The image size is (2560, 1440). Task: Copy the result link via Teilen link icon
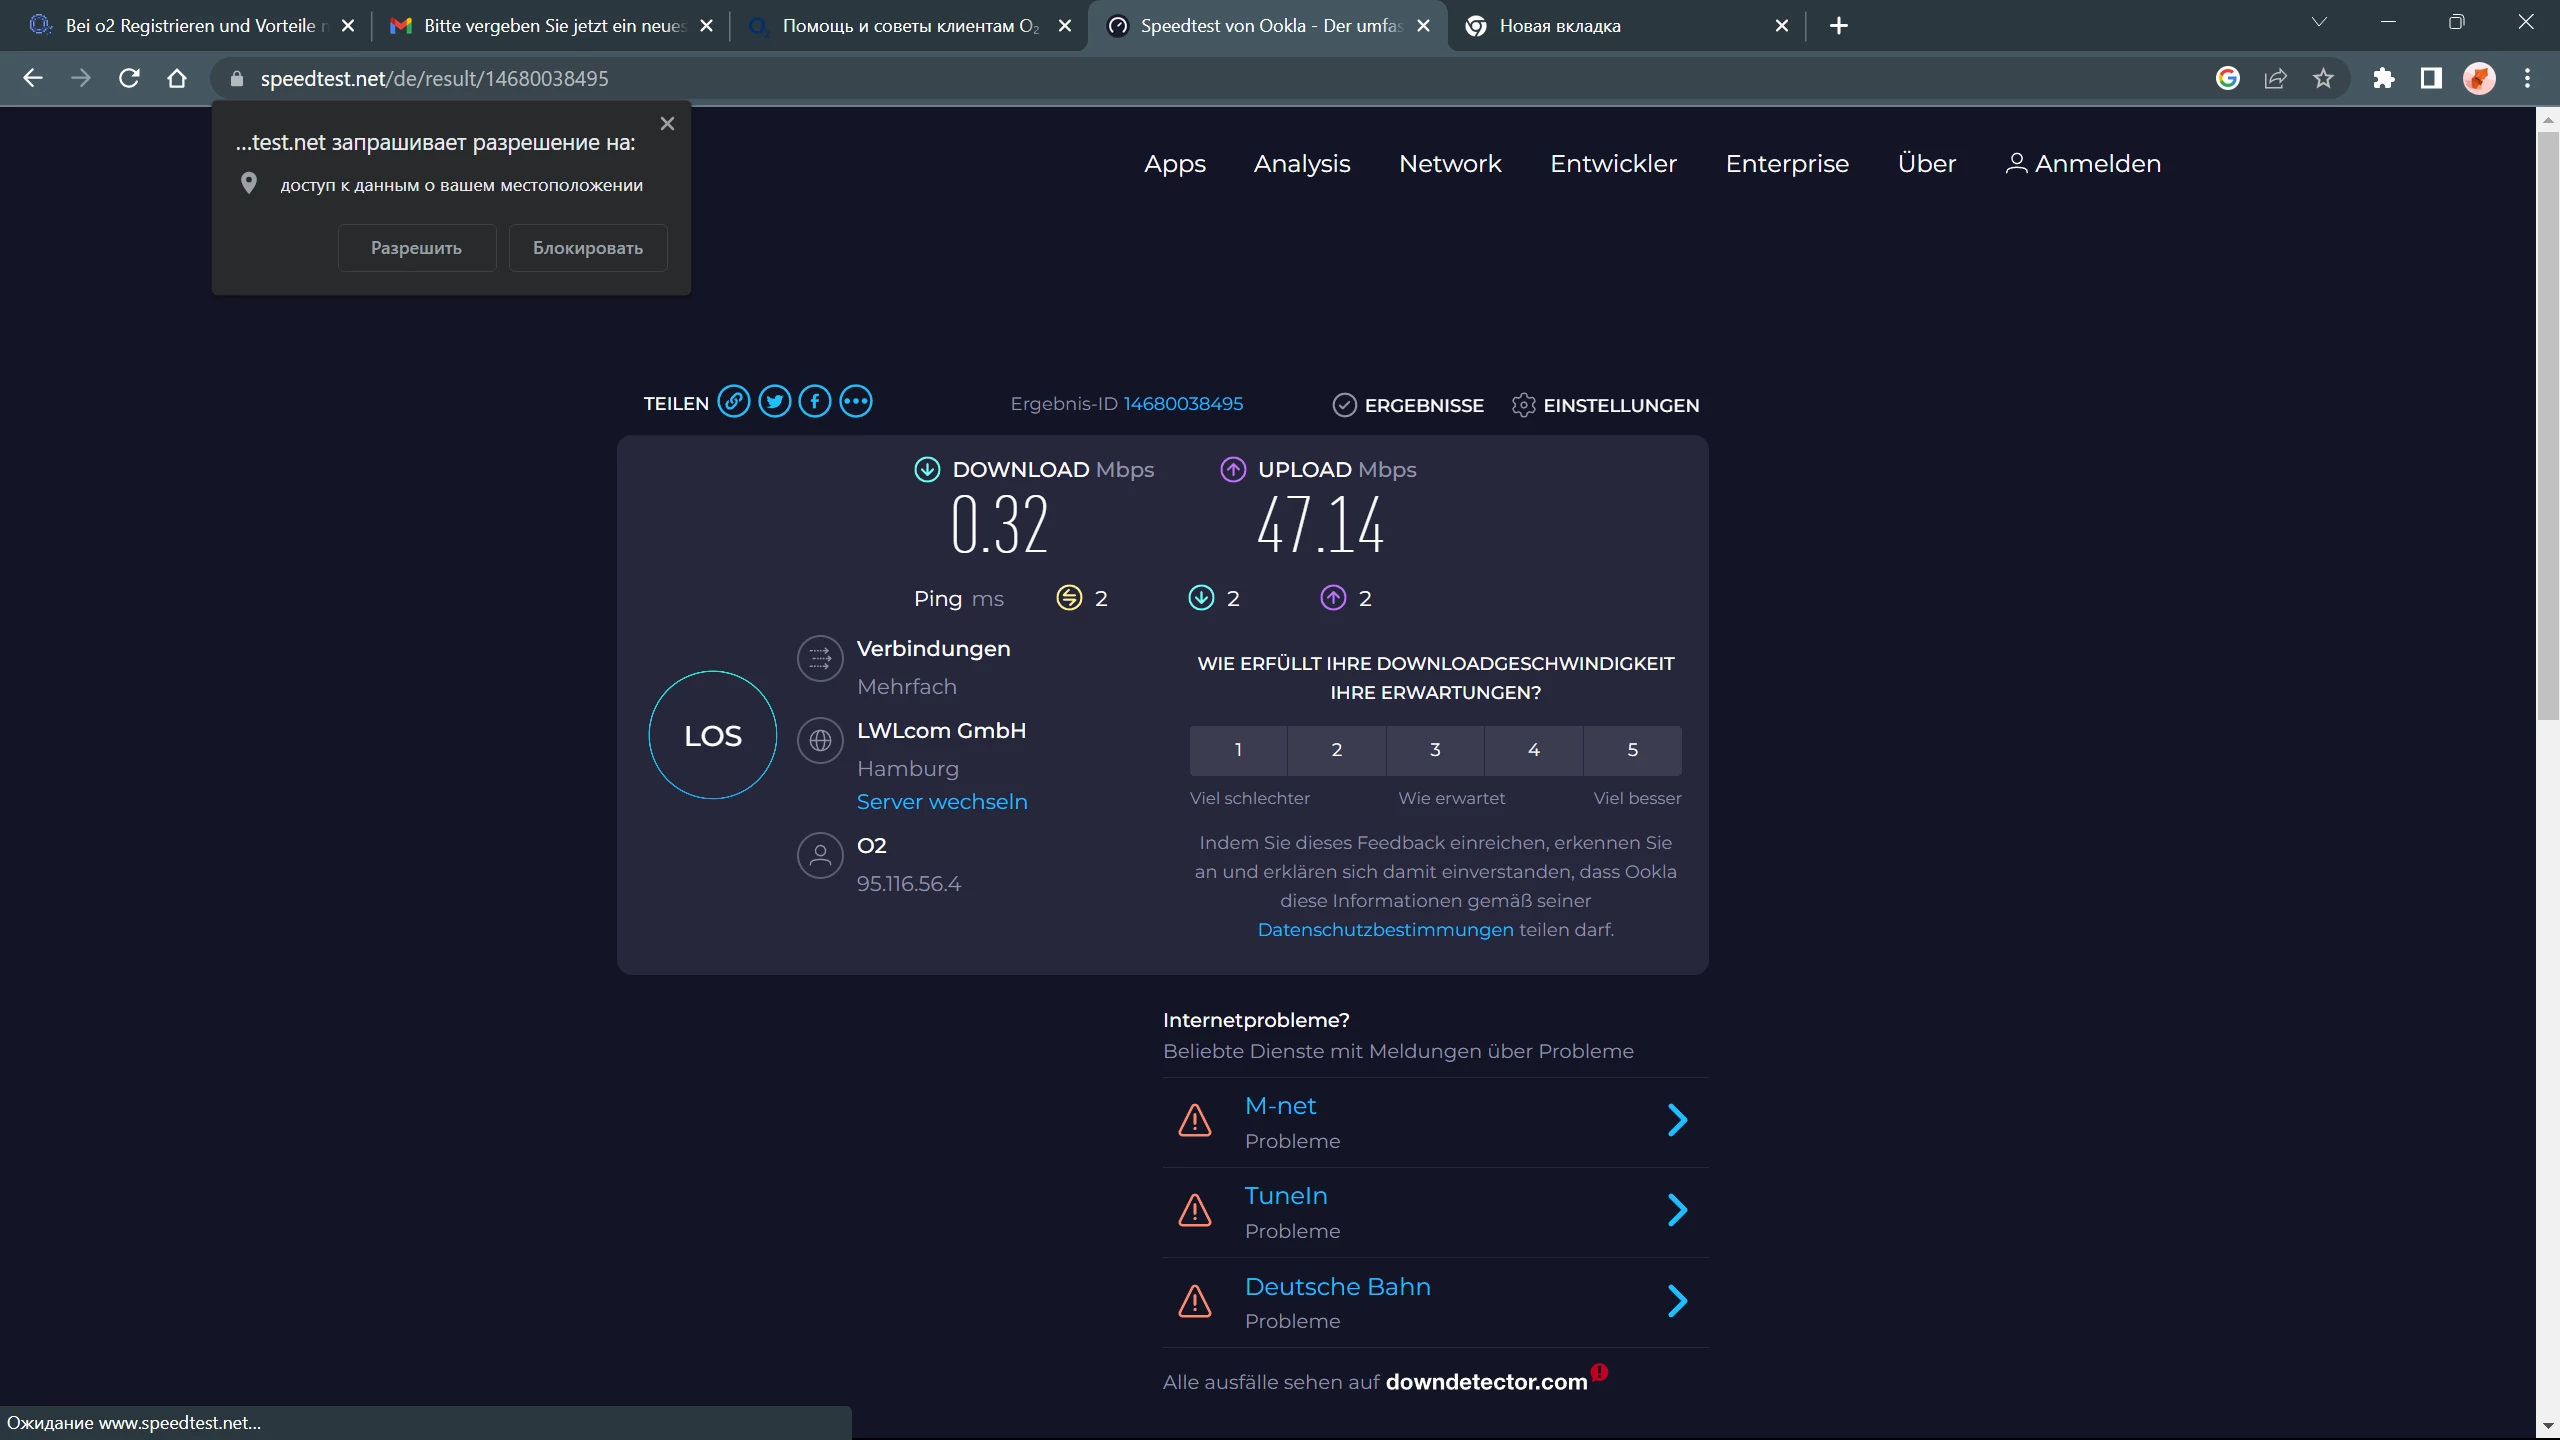(734, 402)
